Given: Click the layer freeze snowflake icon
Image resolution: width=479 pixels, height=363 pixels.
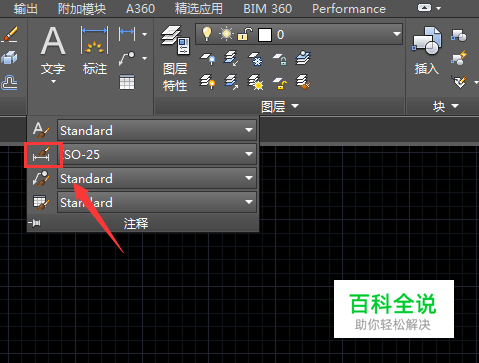Looking at the screenshot, I should click(256, 59).
